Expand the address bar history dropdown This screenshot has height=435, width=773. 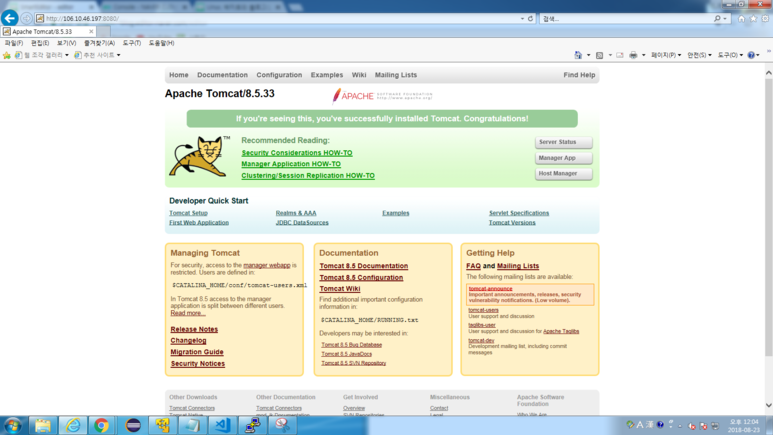pos(522,19)
